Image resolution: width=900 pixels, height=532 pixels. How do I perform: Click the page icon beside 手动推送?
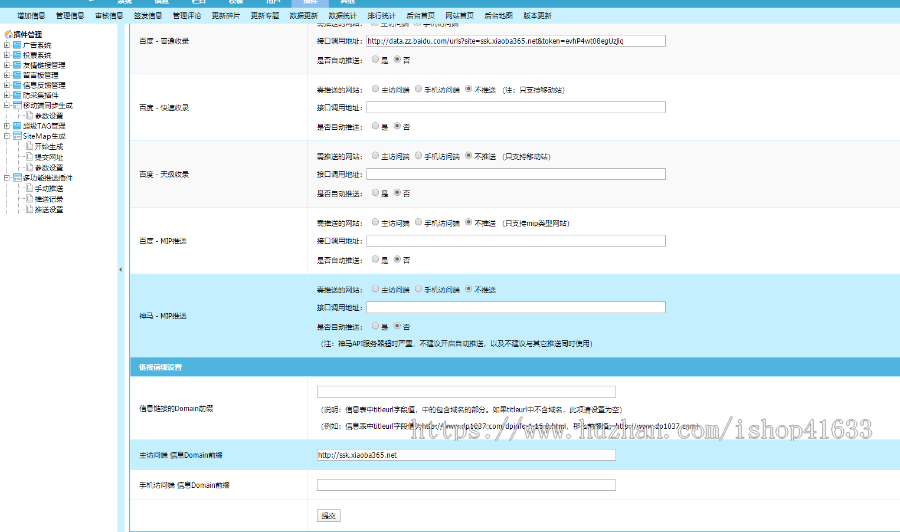[x=29, y=188]
